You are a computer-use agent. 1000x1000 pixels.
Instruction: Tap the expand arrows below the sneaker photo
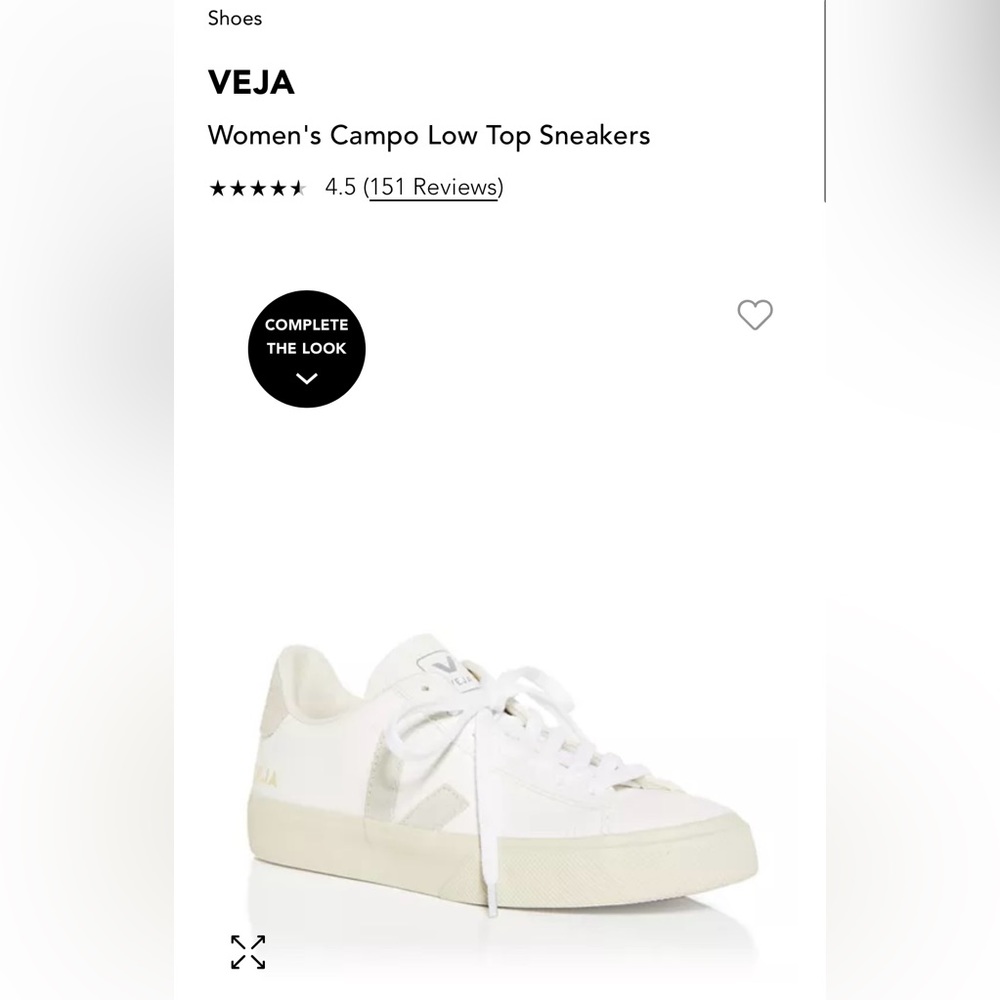pos(247,952)
